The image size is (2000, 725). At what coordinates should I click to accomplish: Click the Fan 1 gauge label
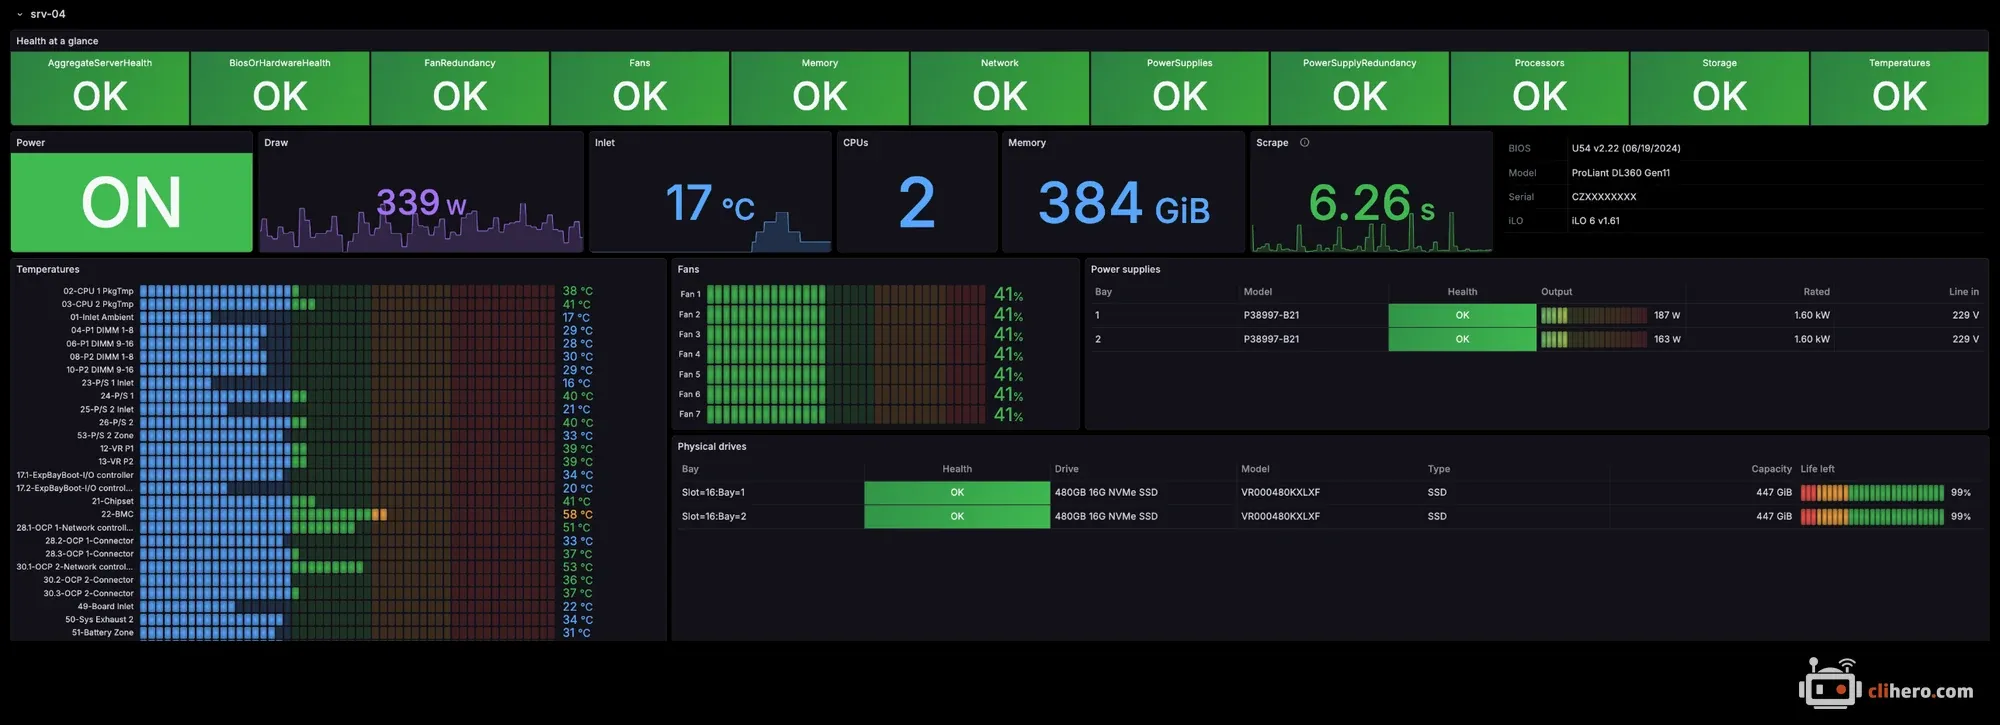click(690, 294)
